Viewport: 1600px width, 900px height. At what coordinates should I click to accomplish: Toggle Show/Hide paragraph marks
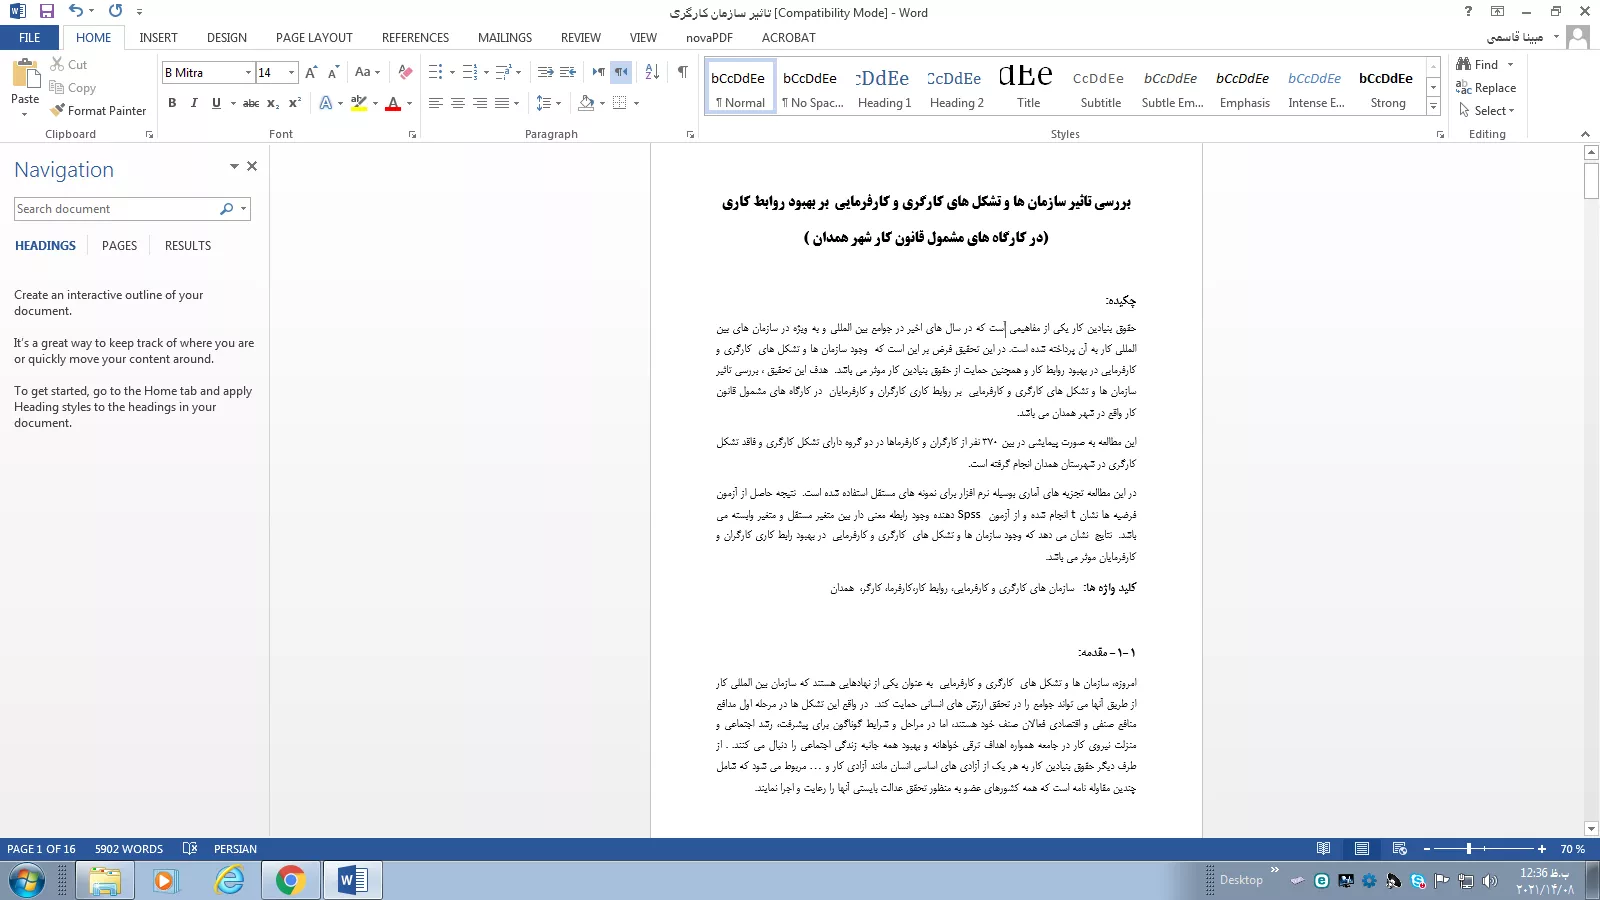point(682,72)
